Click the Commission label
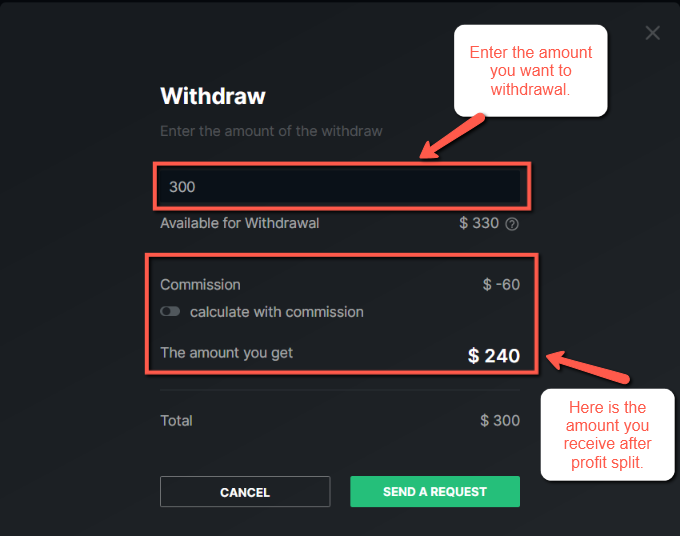The height and width of the screenshot is (536, 680). 200,284
